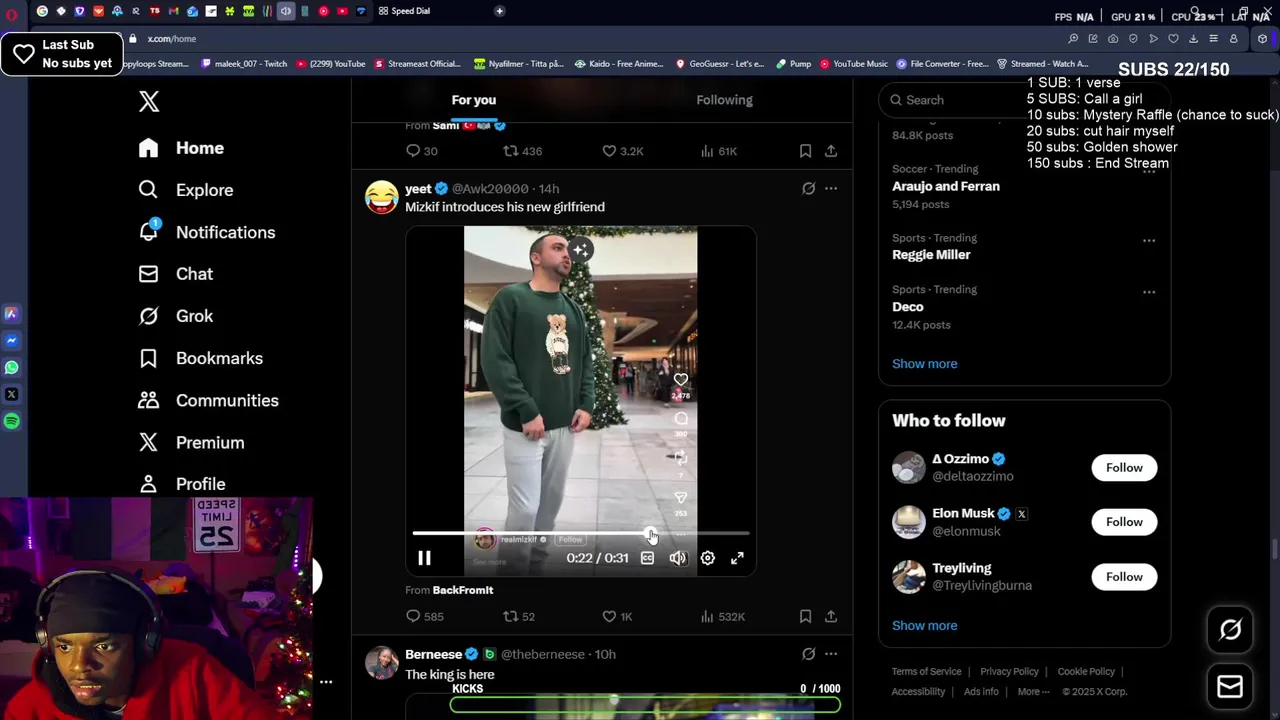Open Premium page

tap(191, 442)
